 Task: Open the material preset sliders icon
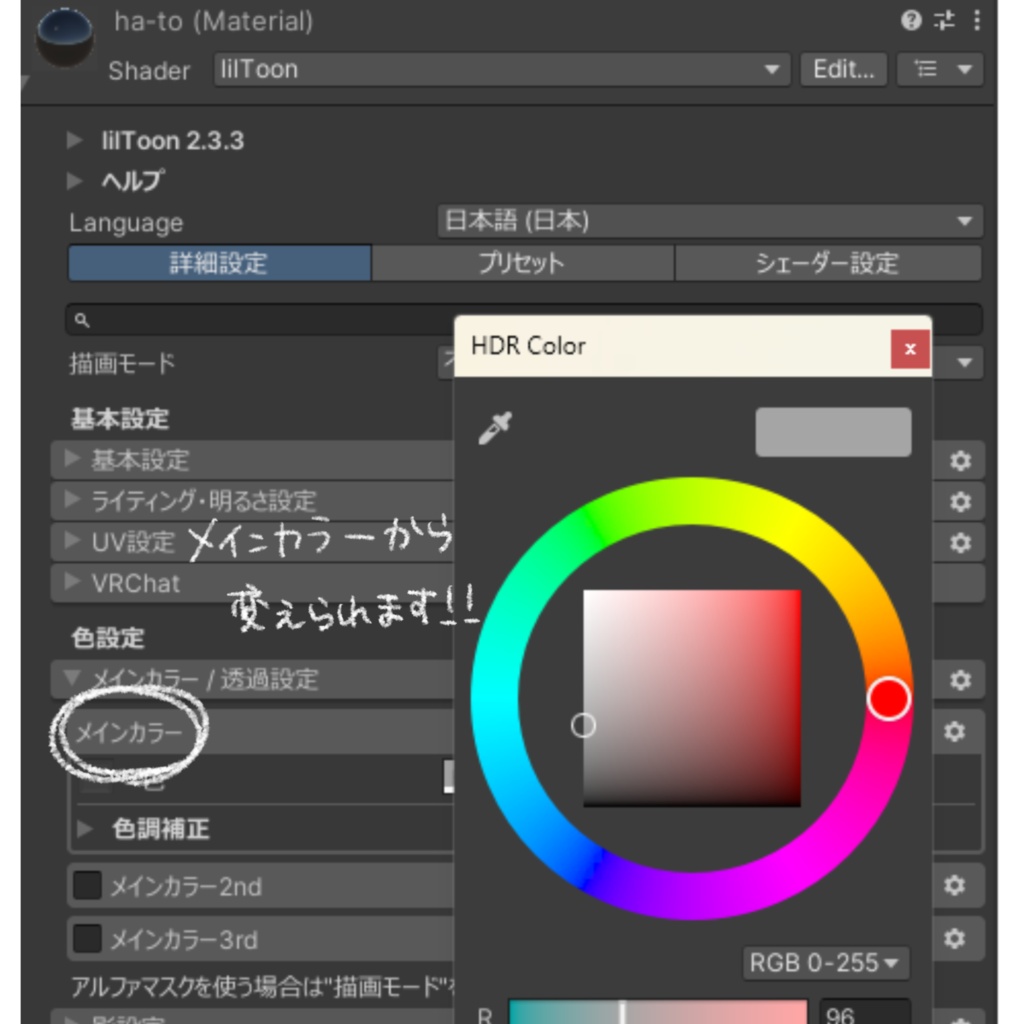[944, 21]
